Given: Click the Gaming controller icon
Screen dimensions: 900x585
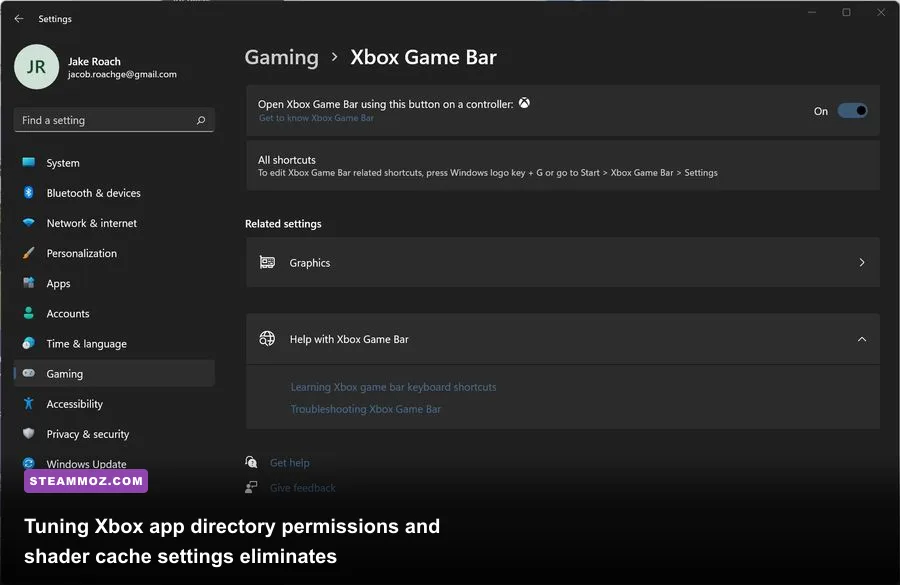Looking at the screenshot, I should pos(28,373).
